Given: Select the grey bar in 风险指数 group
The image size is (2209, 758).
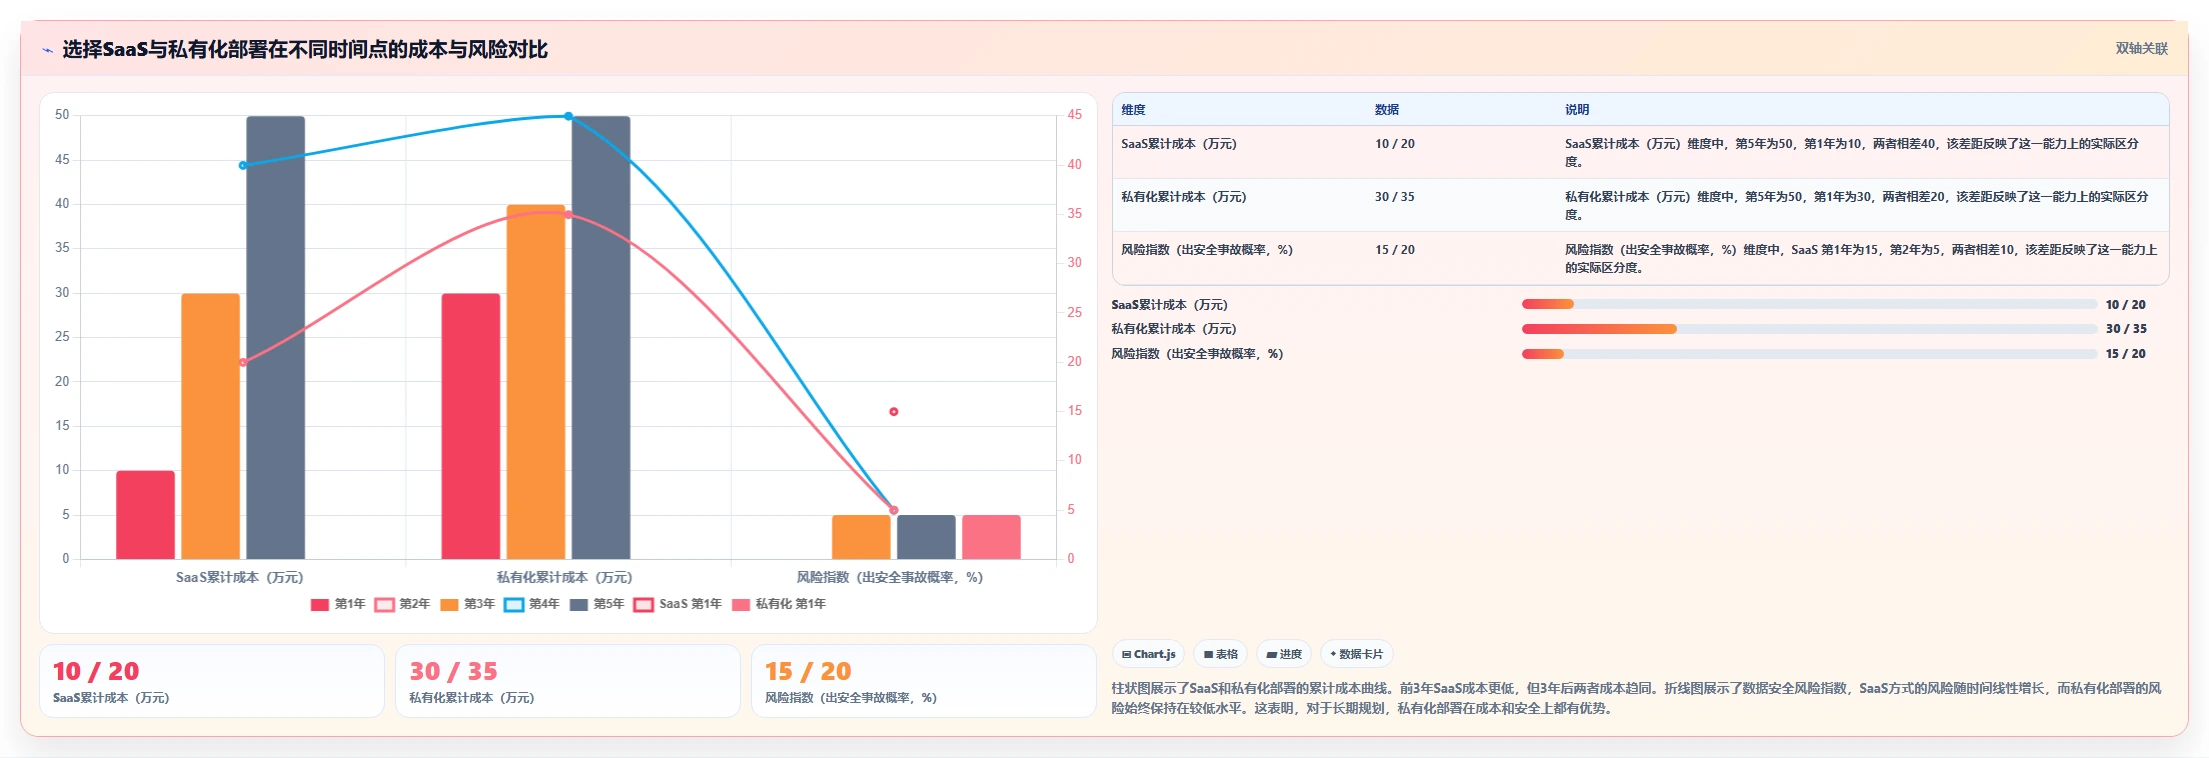Looking at the screenshot, I should click(x=926, y=537).
